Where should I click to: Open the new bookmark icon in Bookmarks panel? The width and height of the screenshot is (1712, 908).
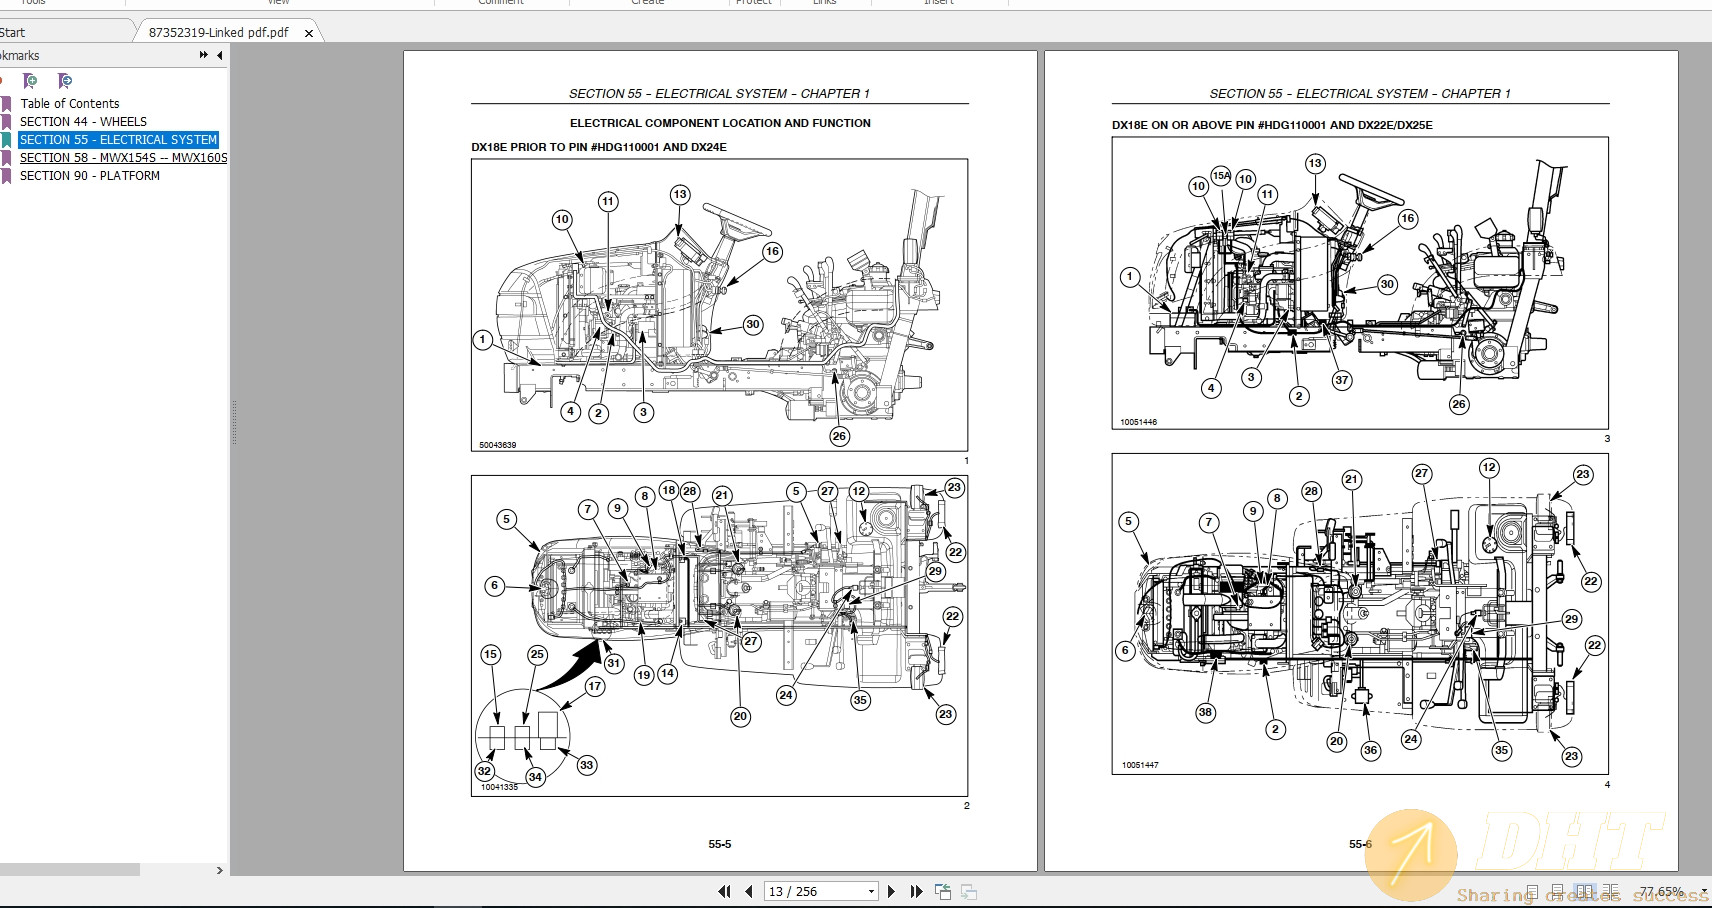pyautogui.click(x=30, y=81)
